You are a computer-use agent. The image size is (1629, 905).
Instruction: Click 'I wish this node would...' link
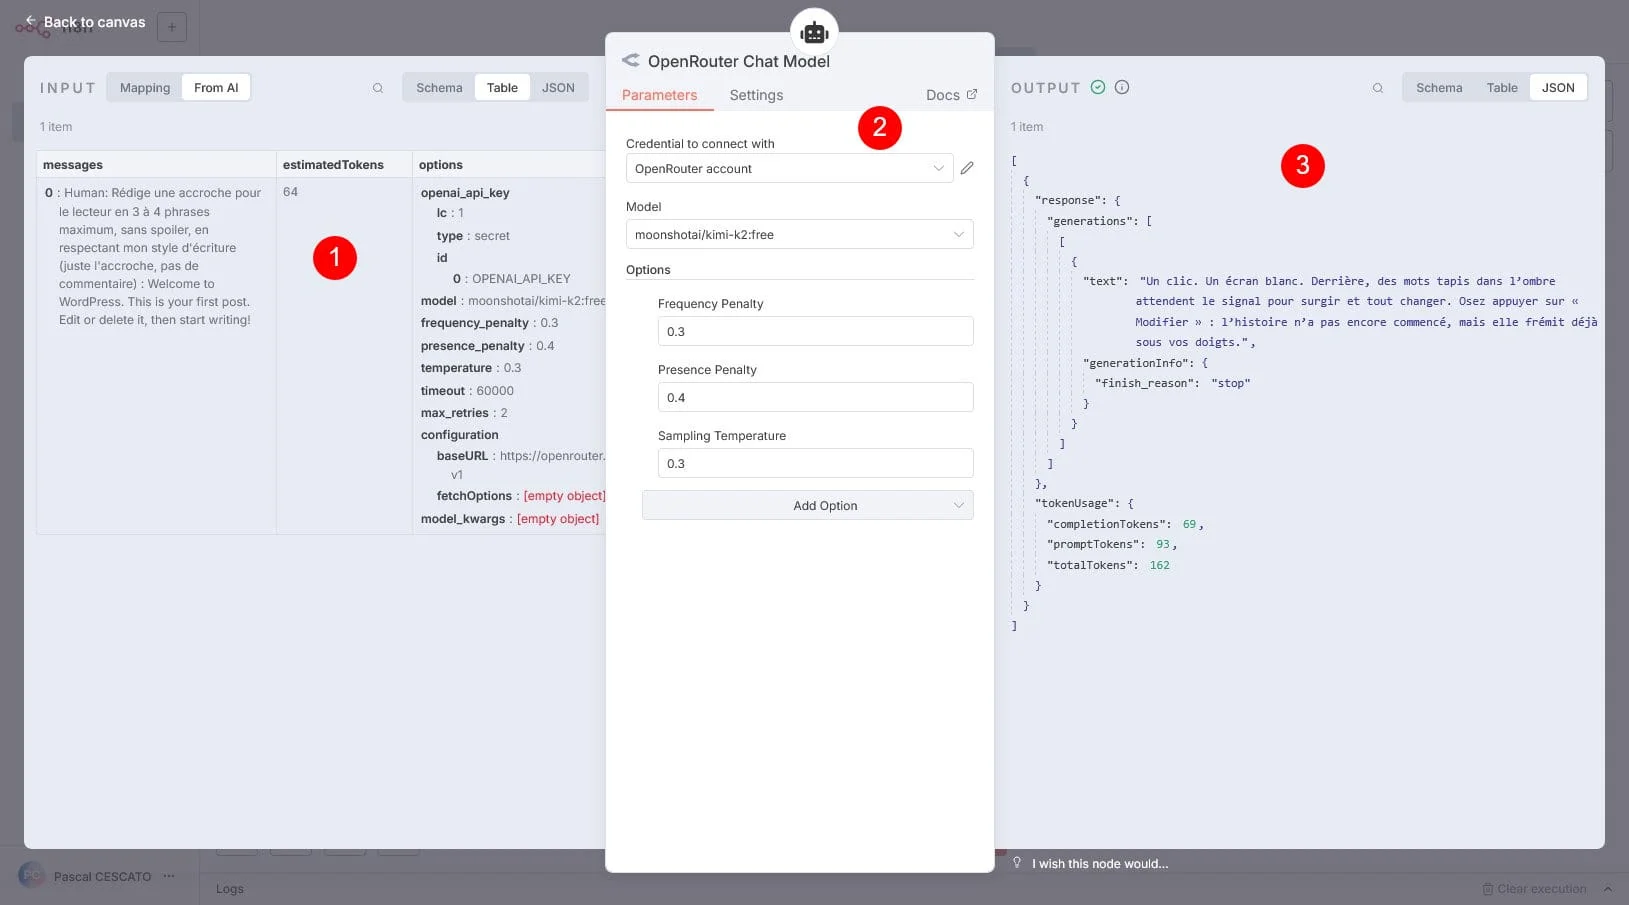(x=1100, y=864)
